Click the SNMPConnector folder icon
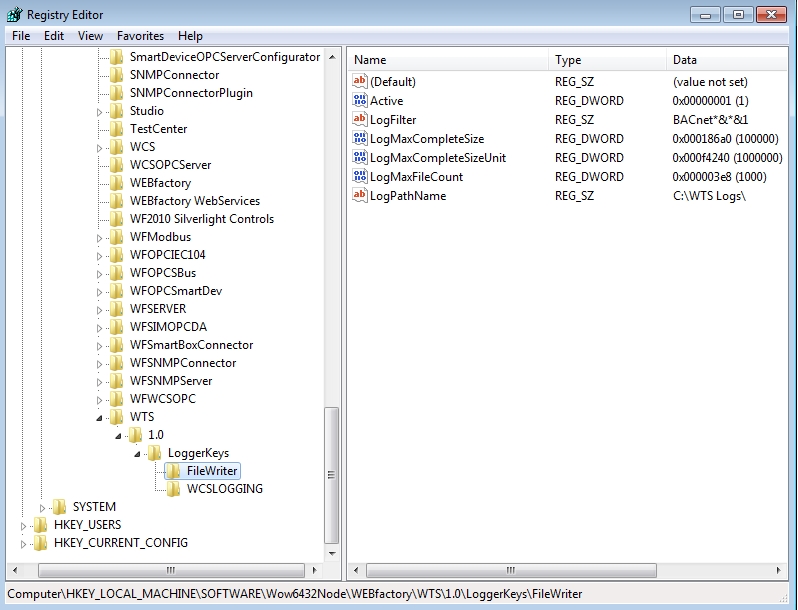This screenshot has height=610, width=798. 117,75
